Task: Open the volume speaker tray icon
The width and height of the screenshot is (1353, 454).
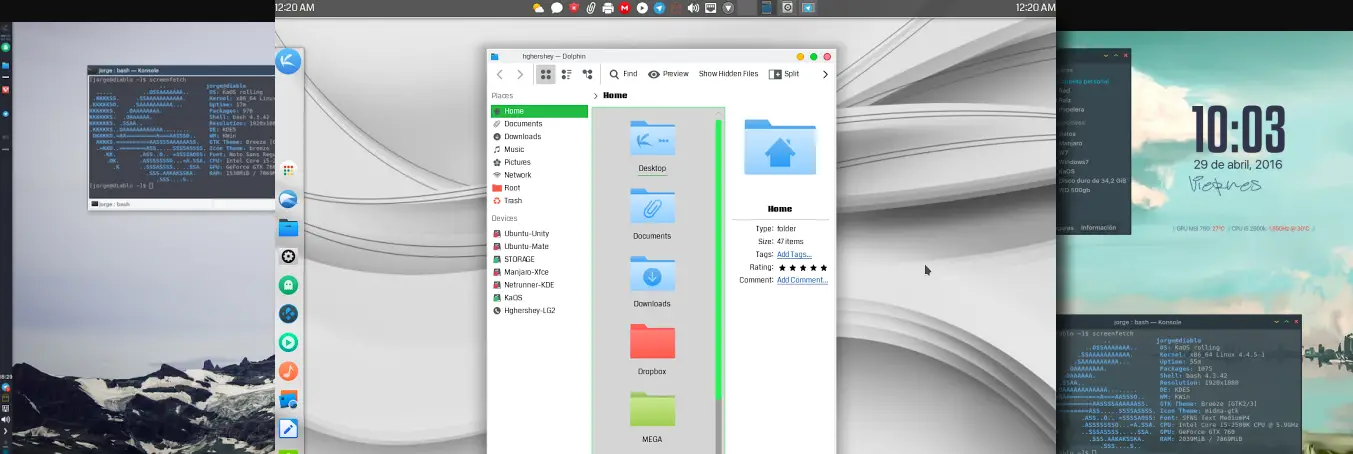Action: [693, 7]
